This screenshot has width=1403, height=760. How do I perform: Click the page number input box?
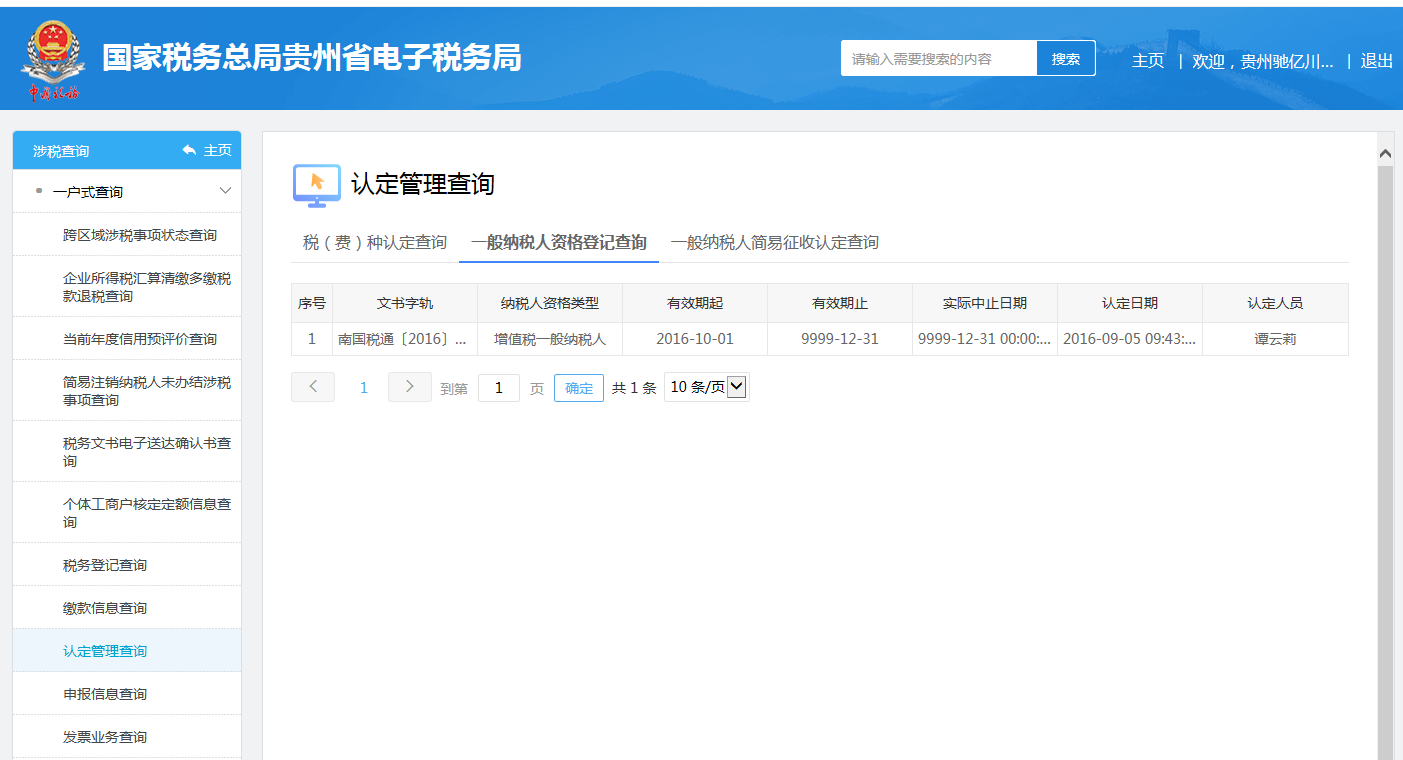pos(498,388)
